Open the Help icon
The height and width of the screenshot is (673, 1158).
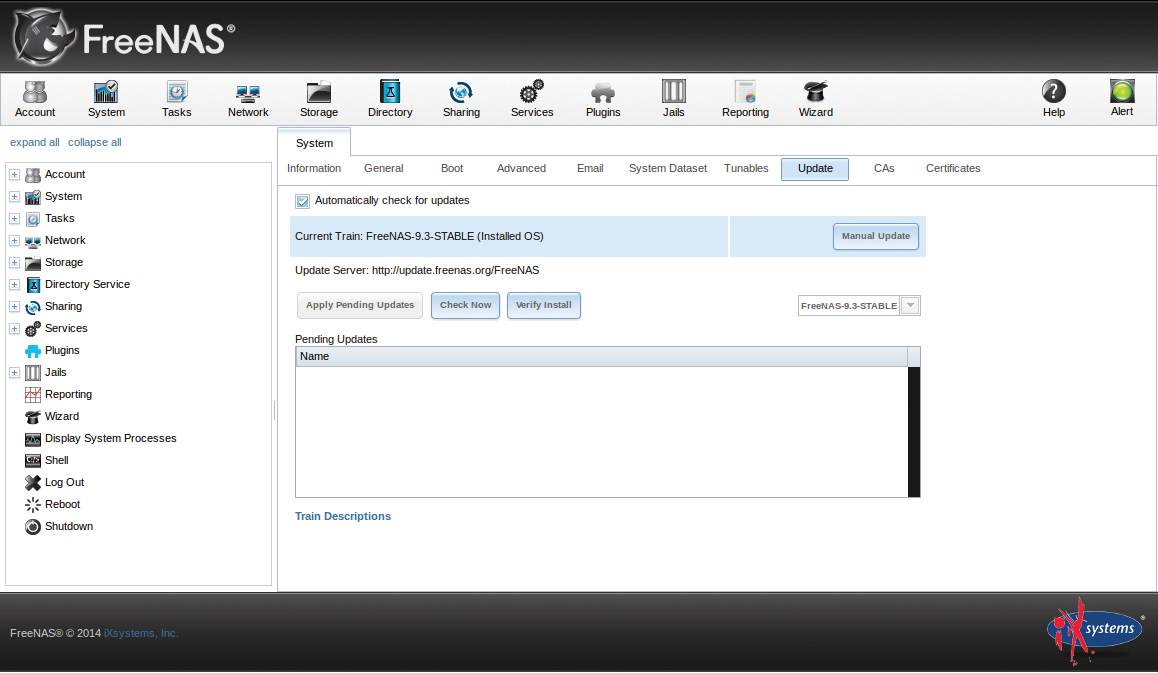point(1054,99)
